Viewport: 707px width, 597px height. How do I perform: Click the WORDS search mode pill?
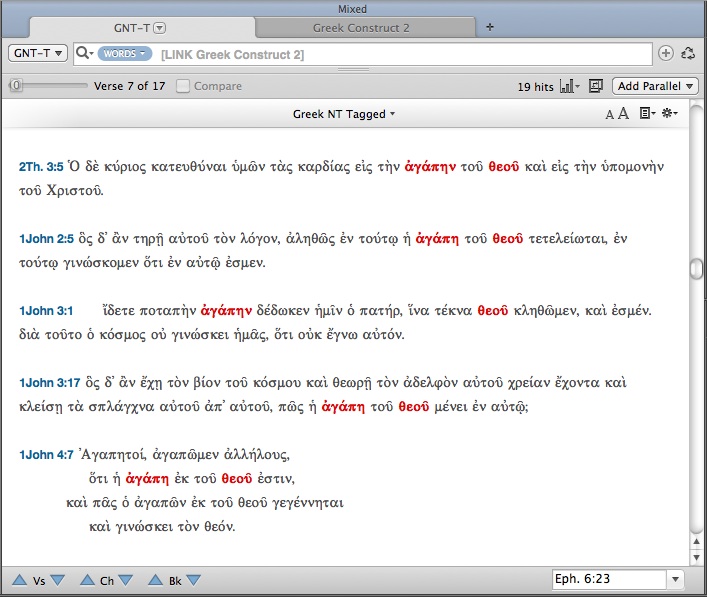[x=124, y=53]
